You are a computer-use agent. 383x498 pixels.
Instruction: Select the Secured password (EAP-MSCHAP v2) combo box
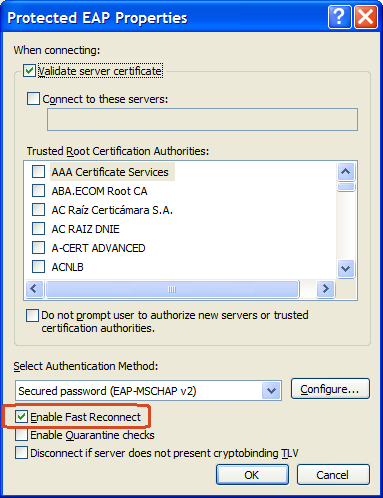(148, 390)
